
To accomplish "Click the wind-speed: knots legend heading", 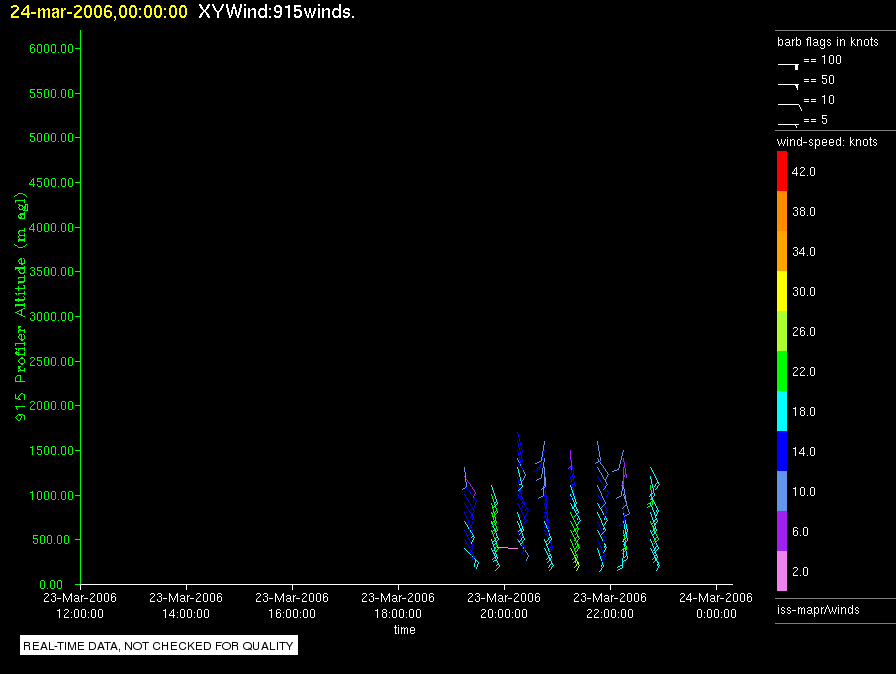I will 827,142.
